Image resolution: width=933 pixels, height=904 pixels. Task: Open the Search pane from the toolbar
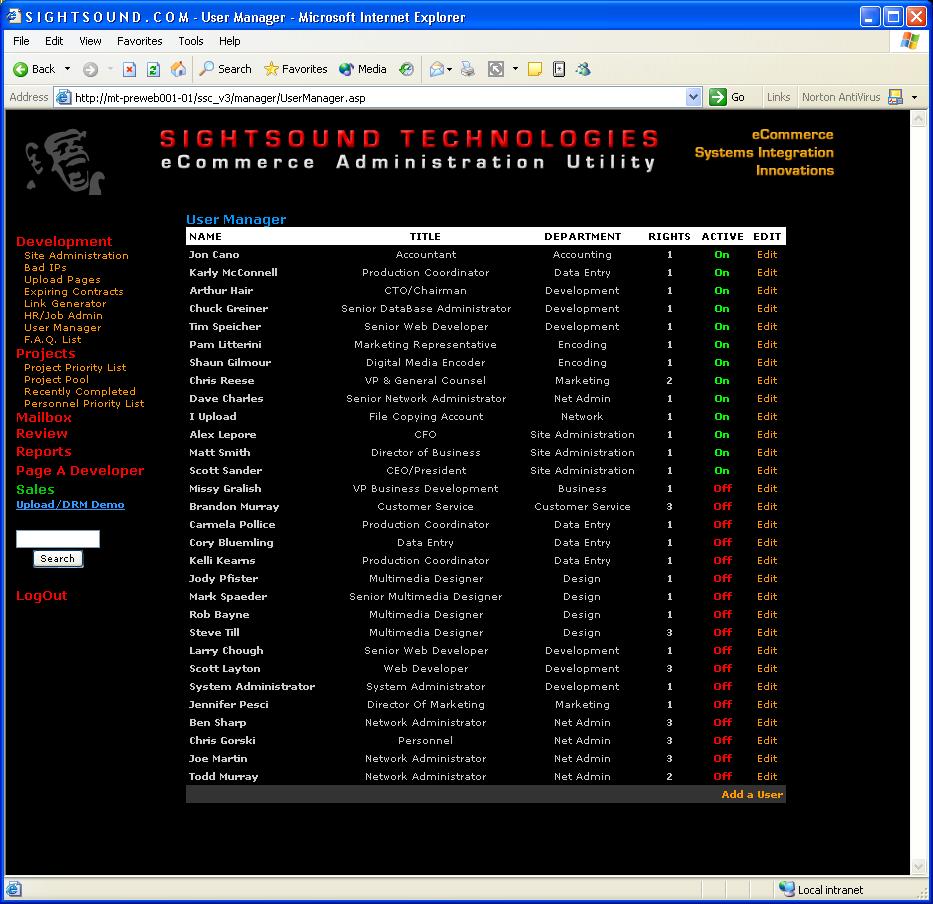[226, 69]
